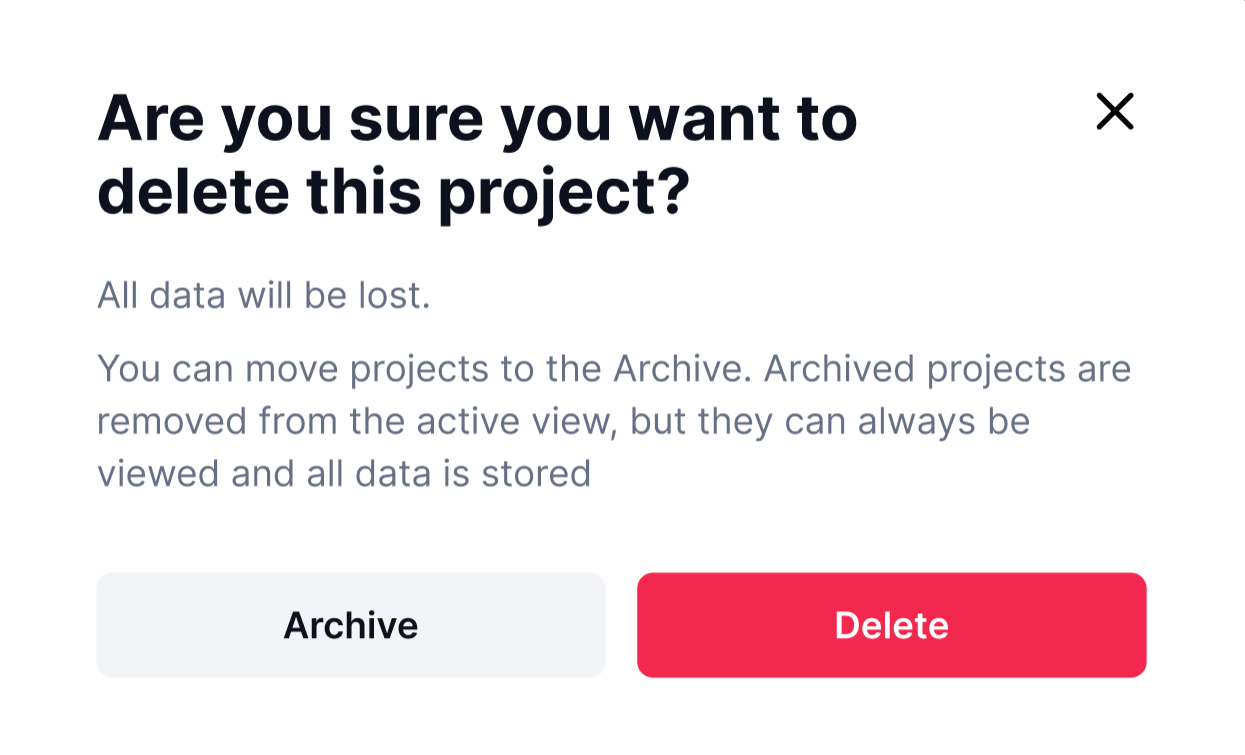Viewport: 1245px width, 755px height.
Task: Cancel deletion with the close cross icon
Action: [1114, 111]
